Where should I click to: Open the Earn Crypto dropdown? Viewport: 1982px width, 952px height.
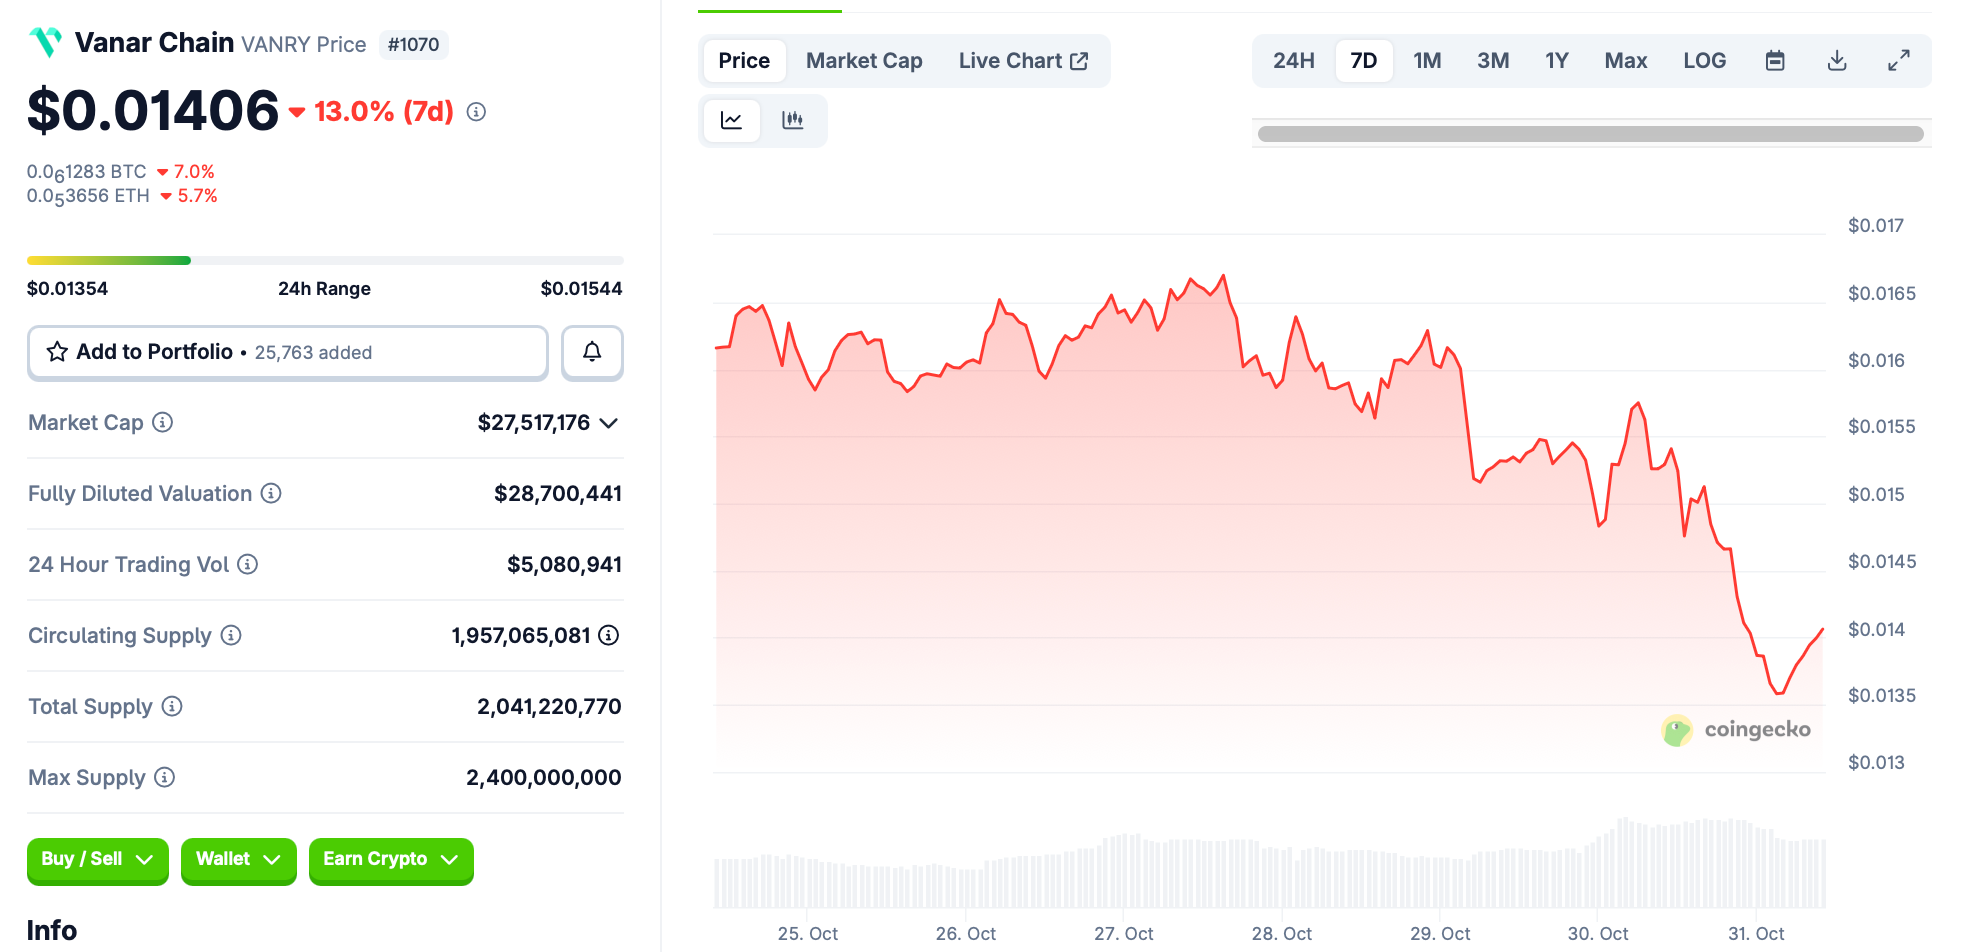click(x=390, y=860)
